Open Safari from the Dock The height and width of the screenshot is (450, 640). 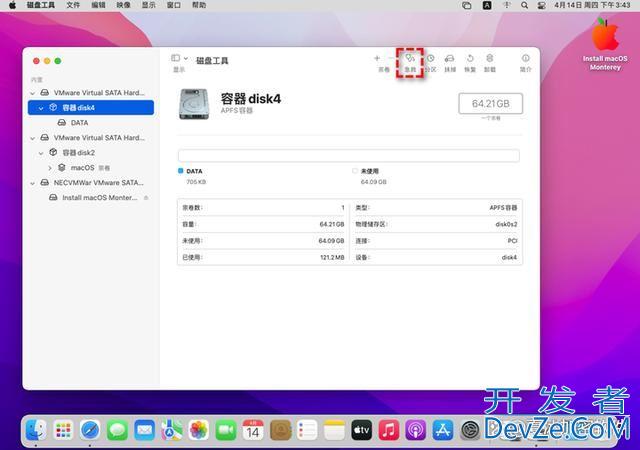coord(90,430)
